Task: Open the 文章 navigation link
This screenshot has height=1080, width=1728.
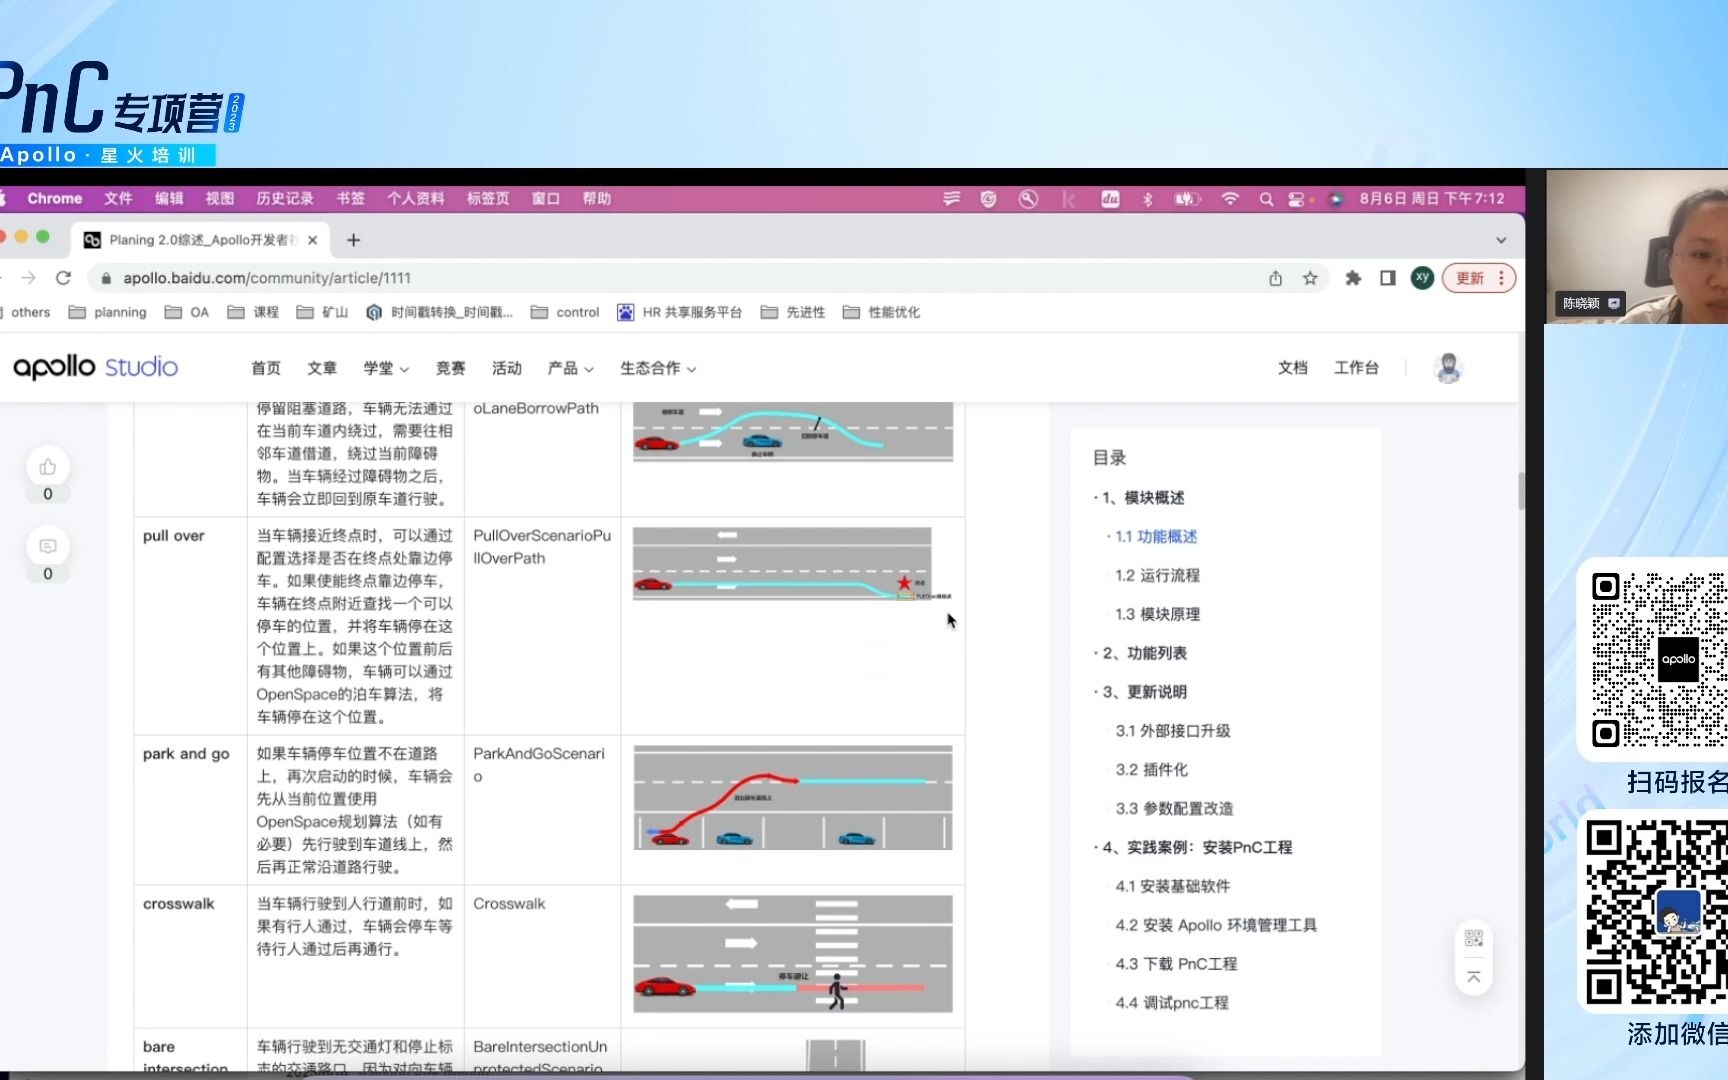Action: (322, 368)
